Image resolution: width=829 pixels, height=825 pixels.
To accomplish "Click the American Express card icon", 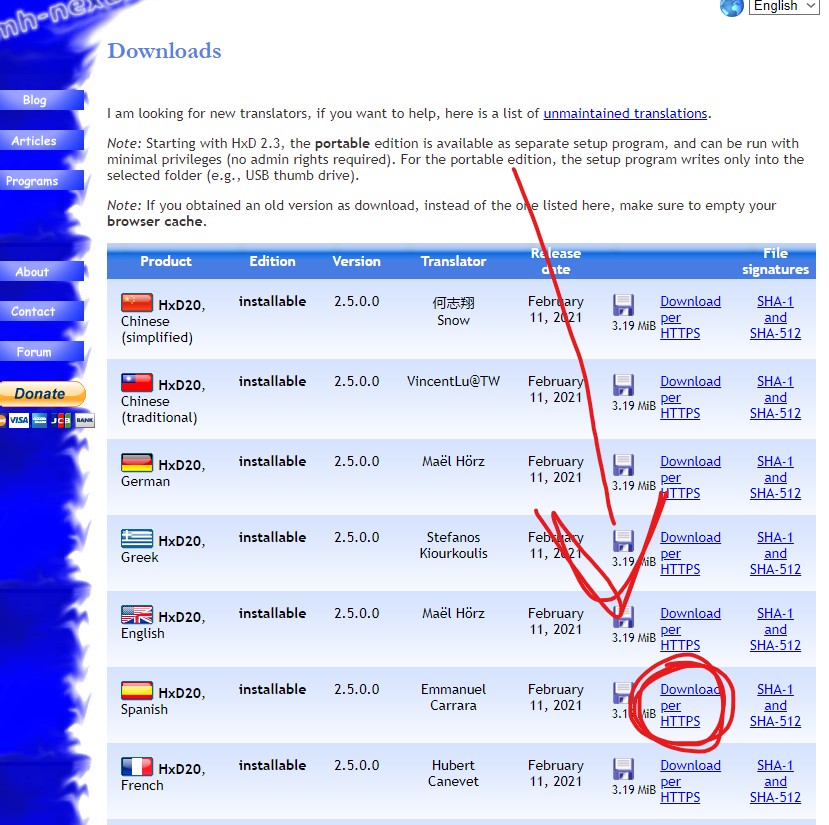I will tap(40, 420).
